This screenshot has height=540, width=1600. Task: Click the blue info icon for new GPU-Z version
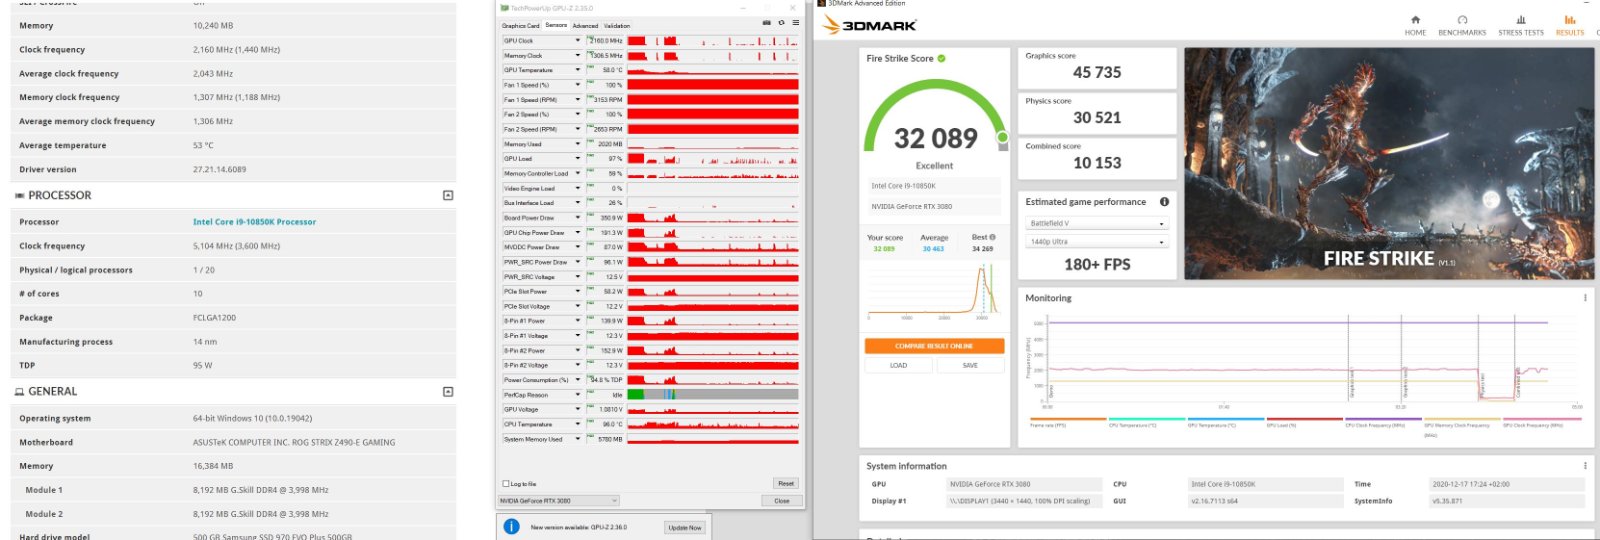click(511, 526)
